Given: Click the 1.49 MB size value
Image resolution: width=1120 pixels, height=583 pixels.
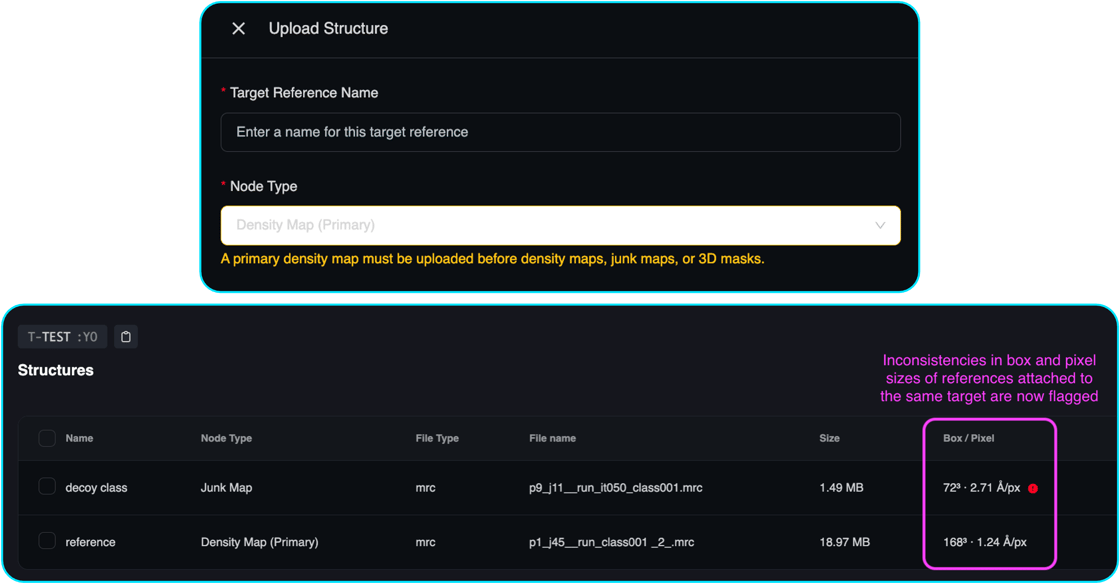Looking at the screenshot, I should (x=841, y=488).
